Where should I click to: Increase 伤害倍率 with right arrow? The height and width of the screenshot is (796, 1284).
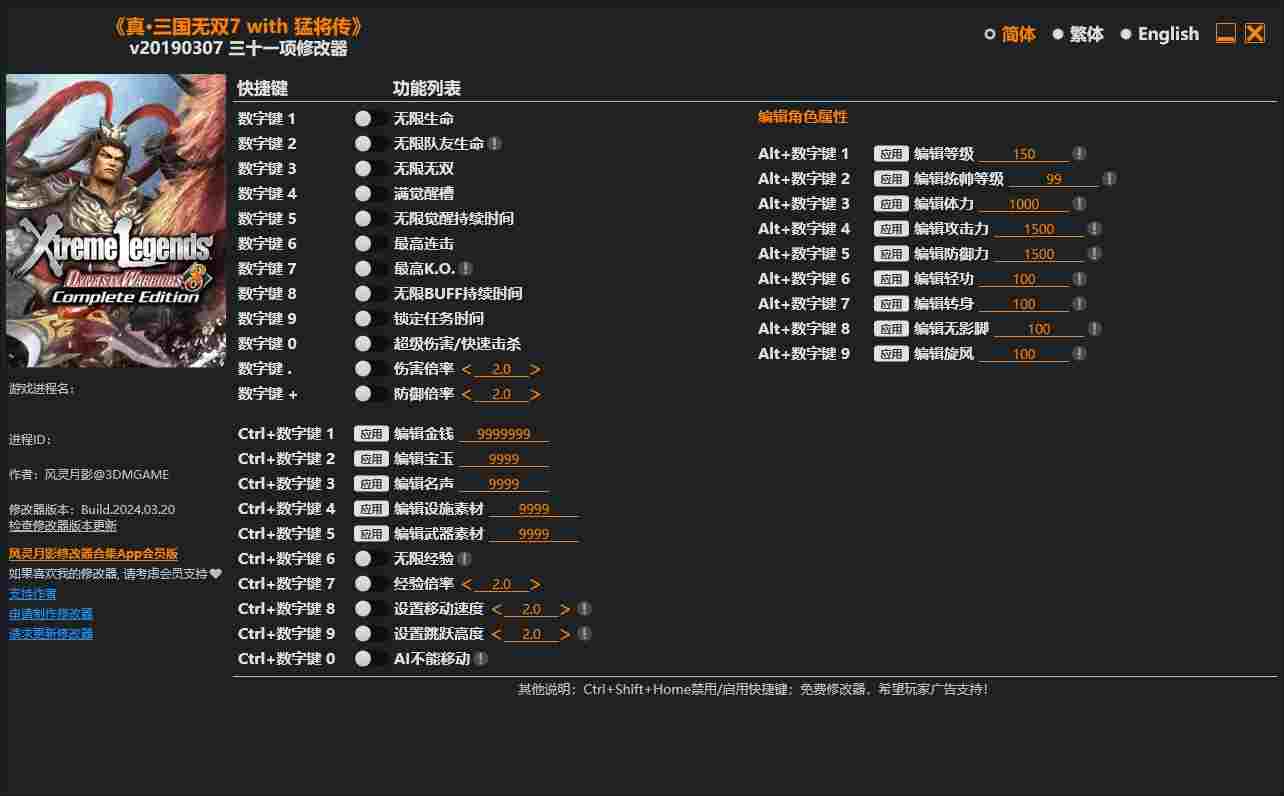click(536, 370)
